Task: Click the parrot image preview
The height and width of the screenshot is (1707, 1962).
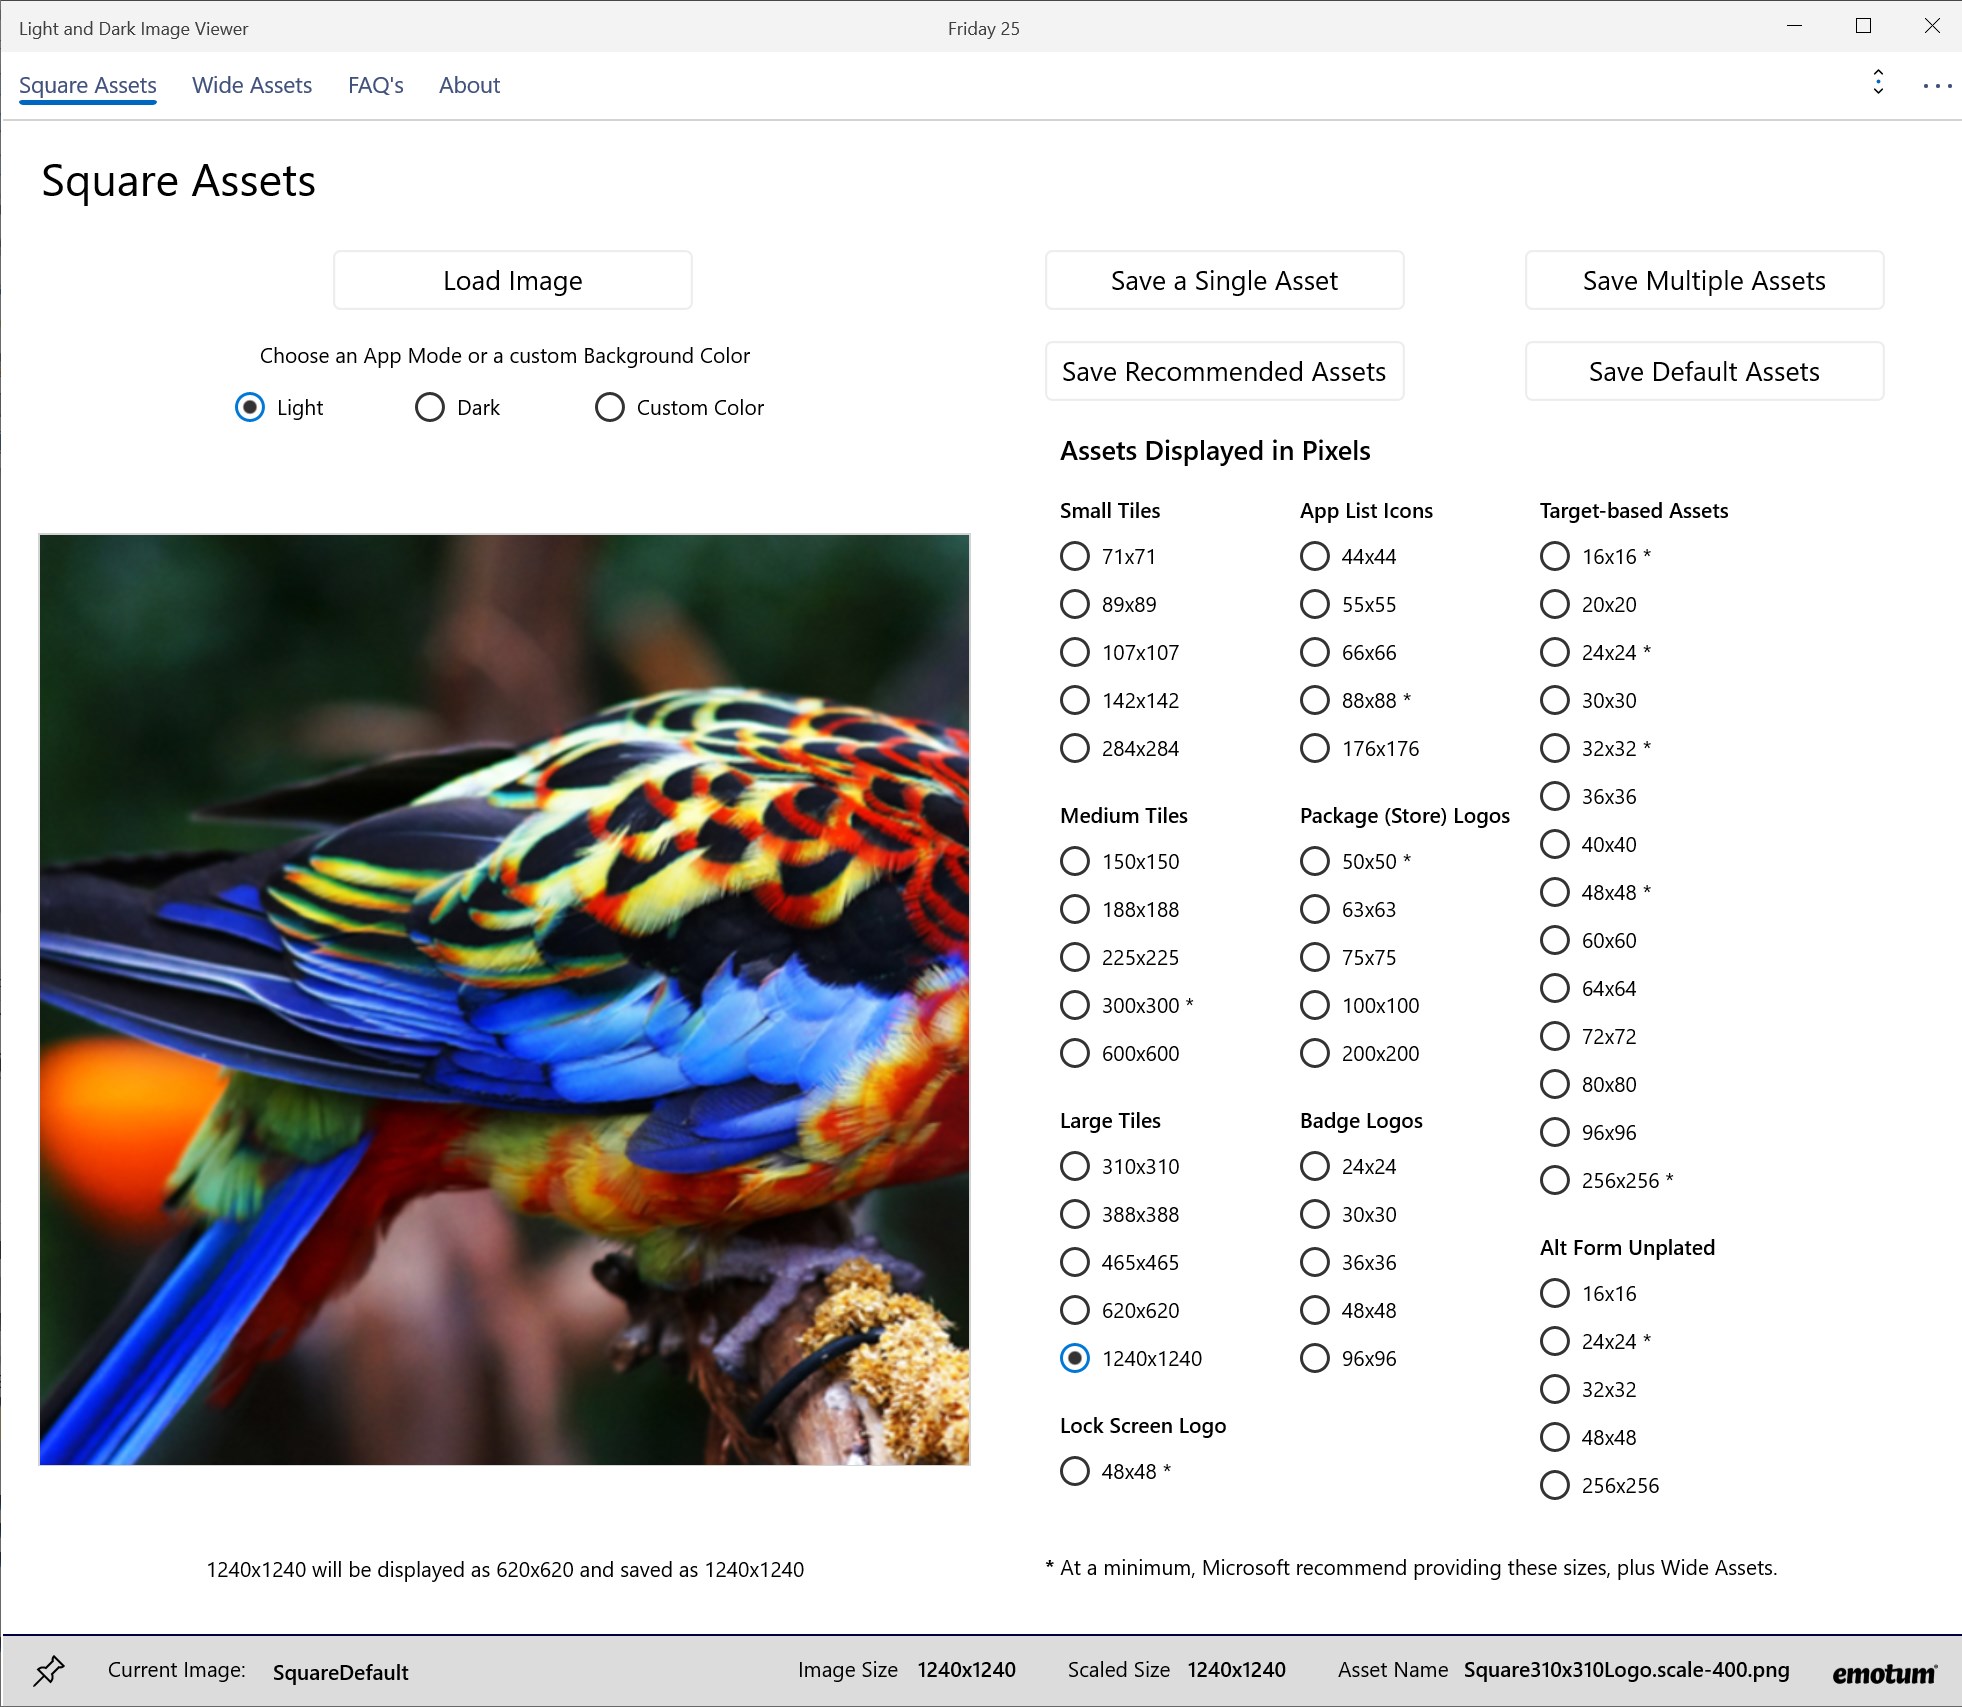Action: click(x=505, y=1000)
